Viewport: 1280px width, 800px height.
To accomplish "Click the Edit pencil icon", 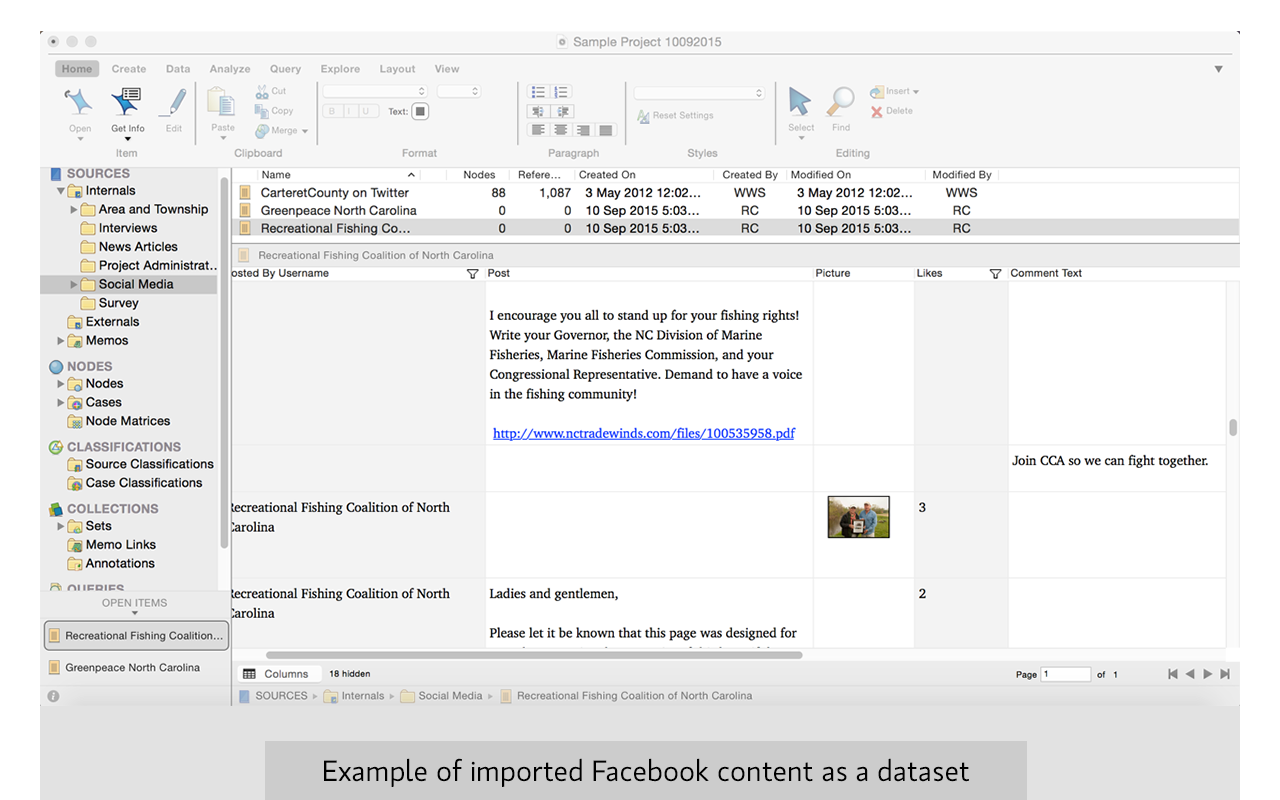I will click(174, 104).
